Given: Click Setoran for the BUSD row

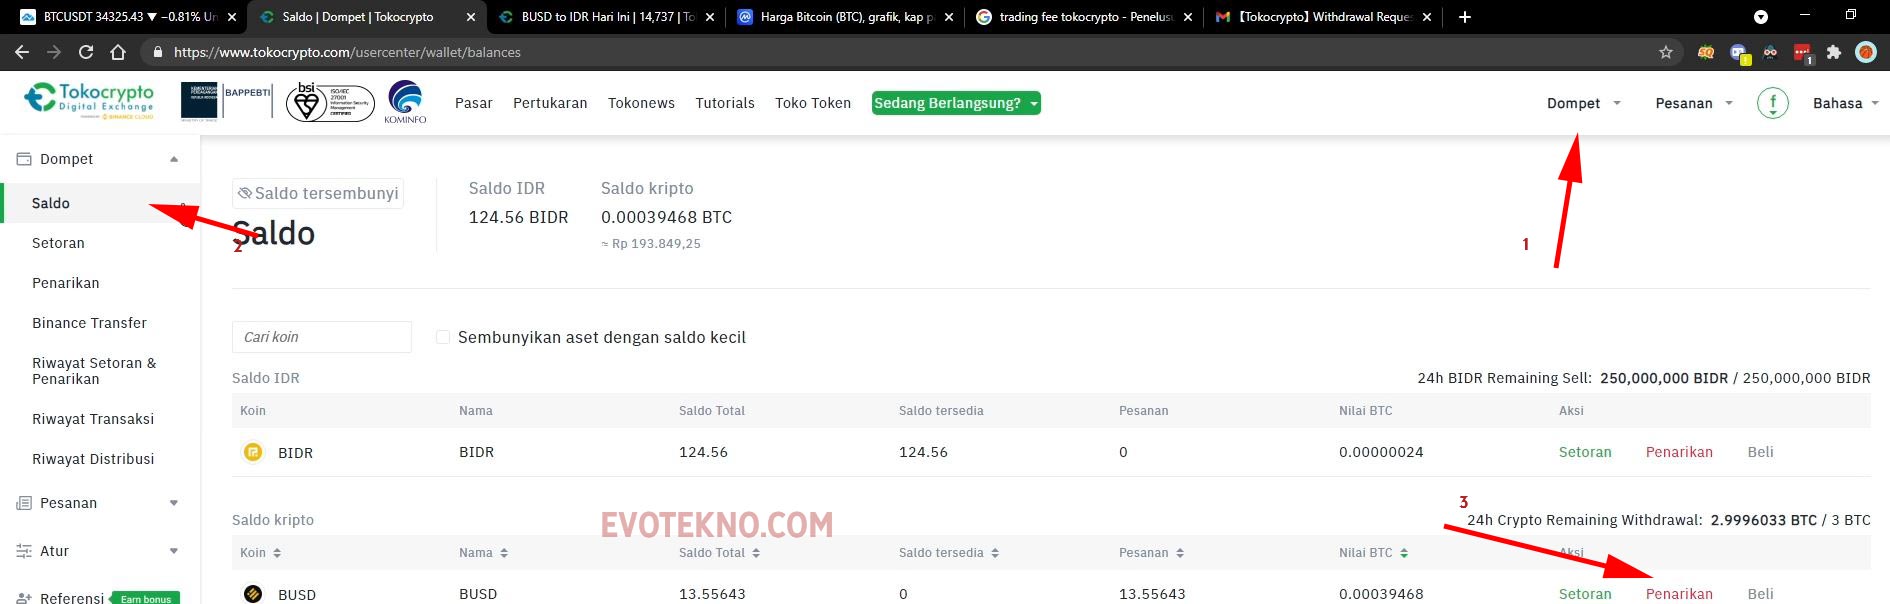Looking at the screenshot, I should tap(1585, 594).
